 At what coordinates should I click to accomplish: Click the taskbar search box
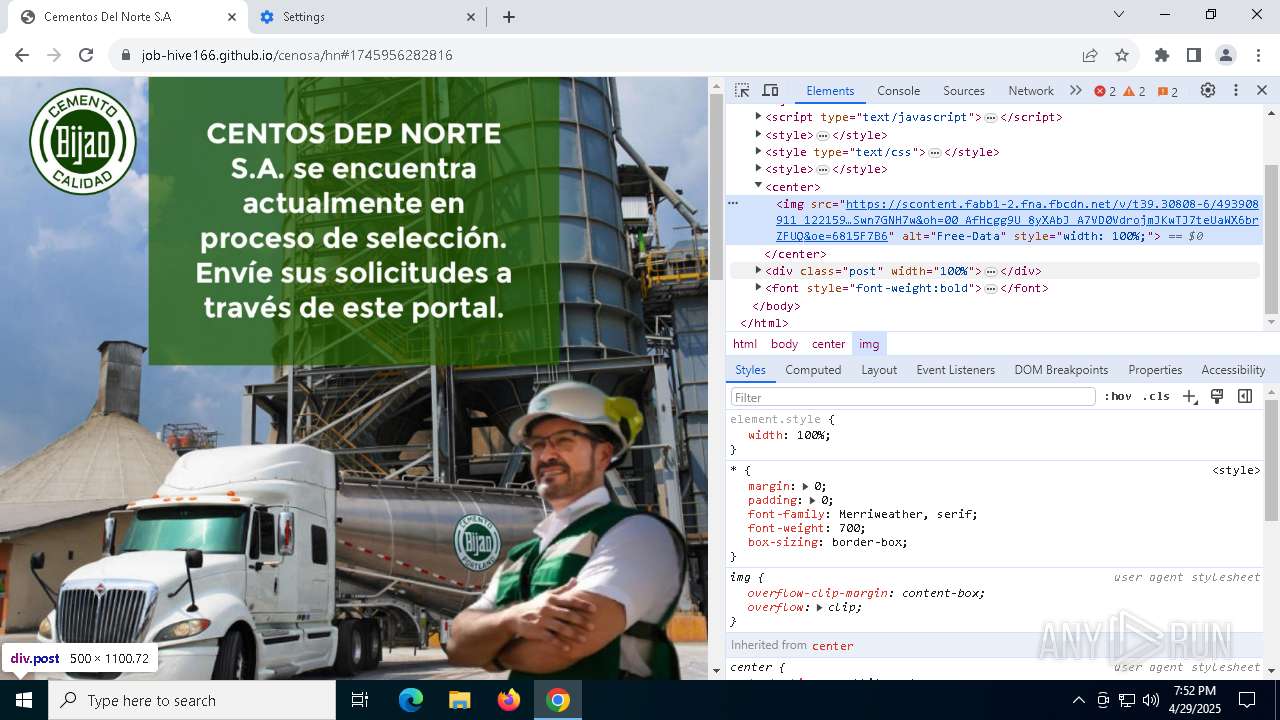[192, 700]
